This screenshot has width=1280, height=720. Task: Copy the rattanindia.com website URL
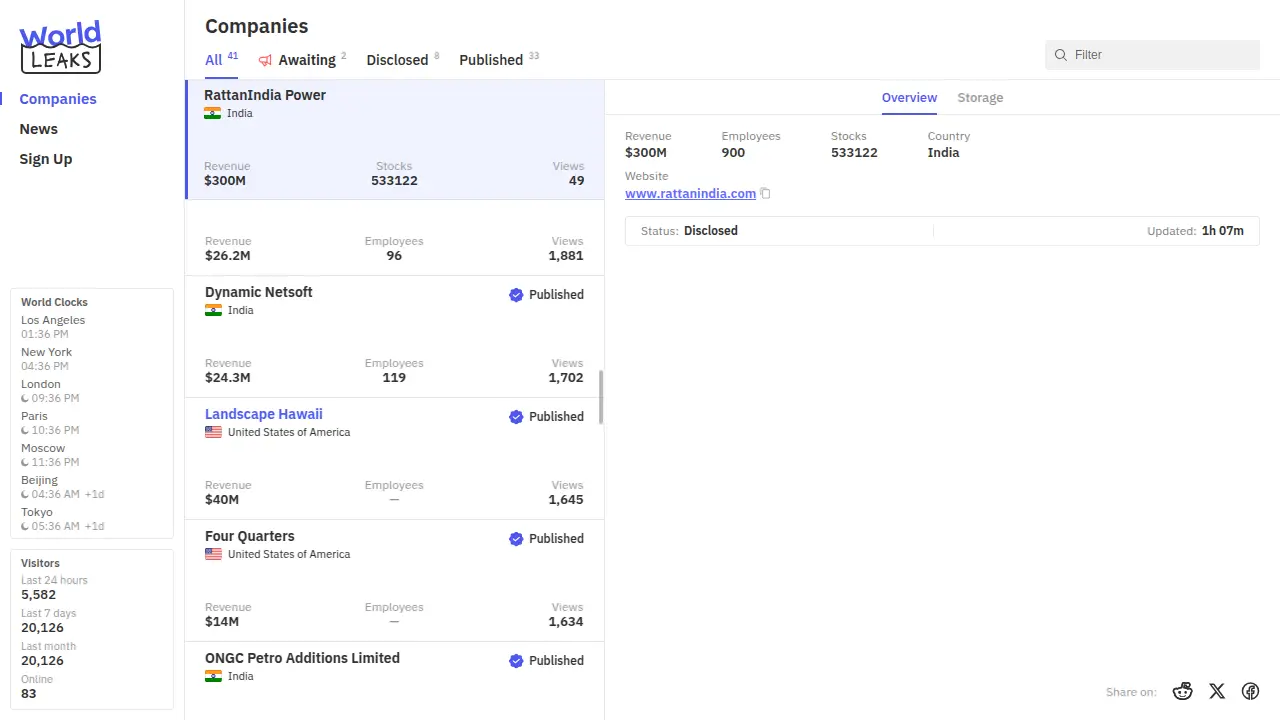(x=765, y=194)
